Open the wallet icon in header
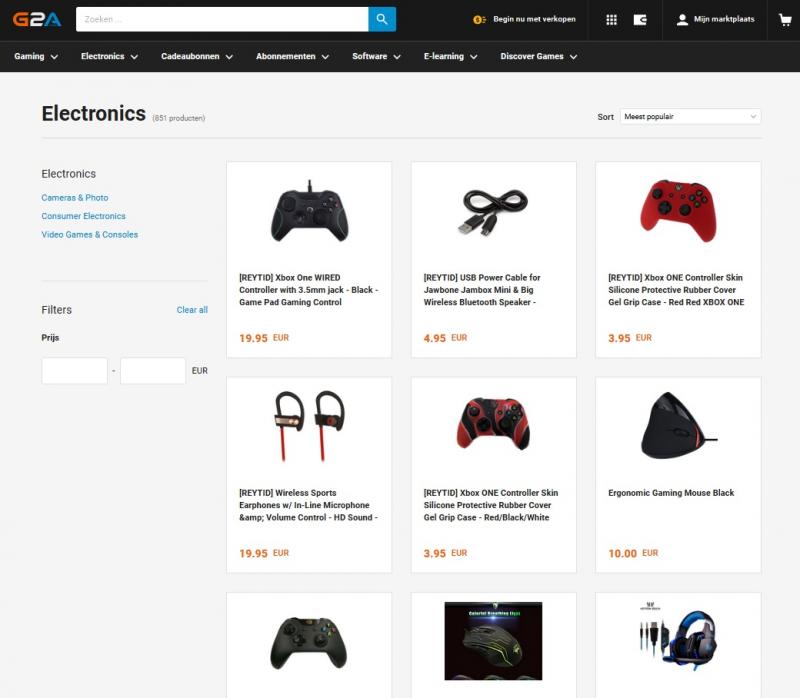This screenshot has width=800, height=698. pos(640,19)
